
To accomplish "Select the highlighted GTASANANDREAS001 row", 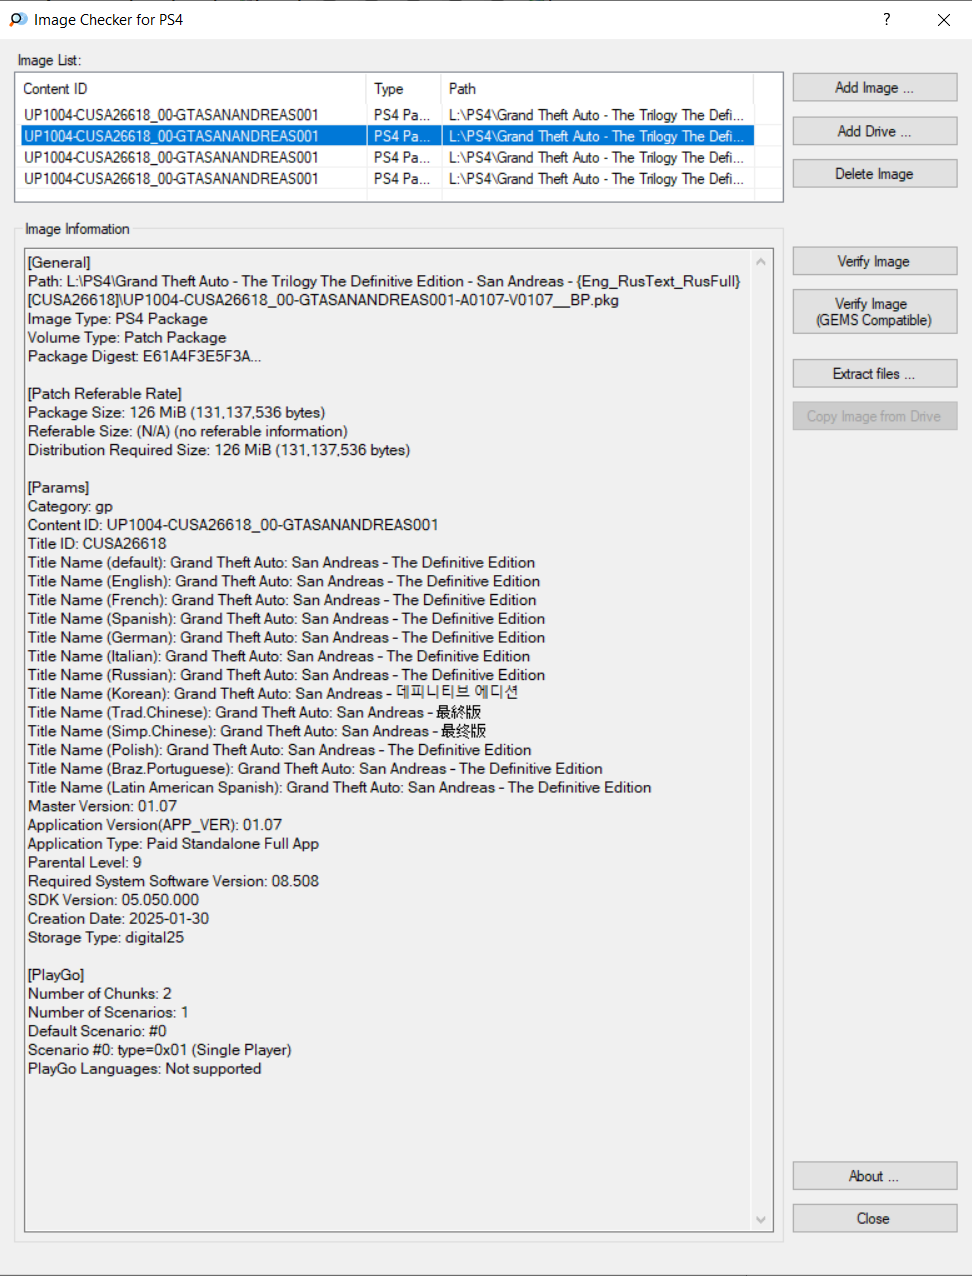I will pos(387,136).
